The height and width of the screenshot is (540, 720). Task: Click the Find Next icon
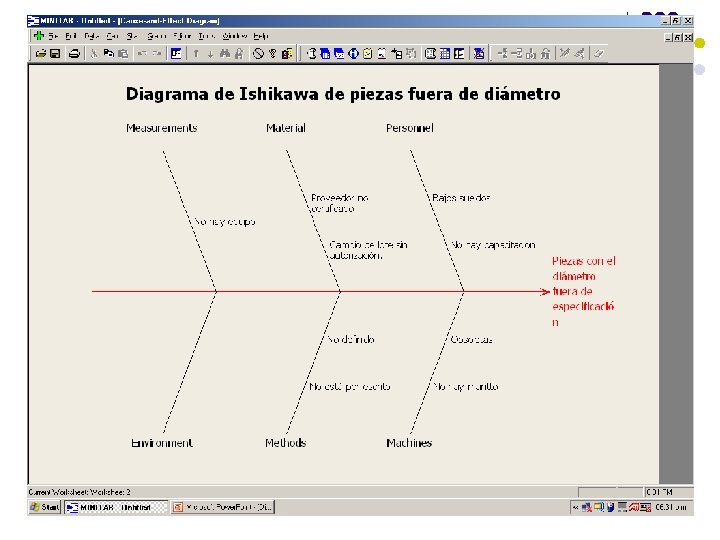(x=239, y=54)
